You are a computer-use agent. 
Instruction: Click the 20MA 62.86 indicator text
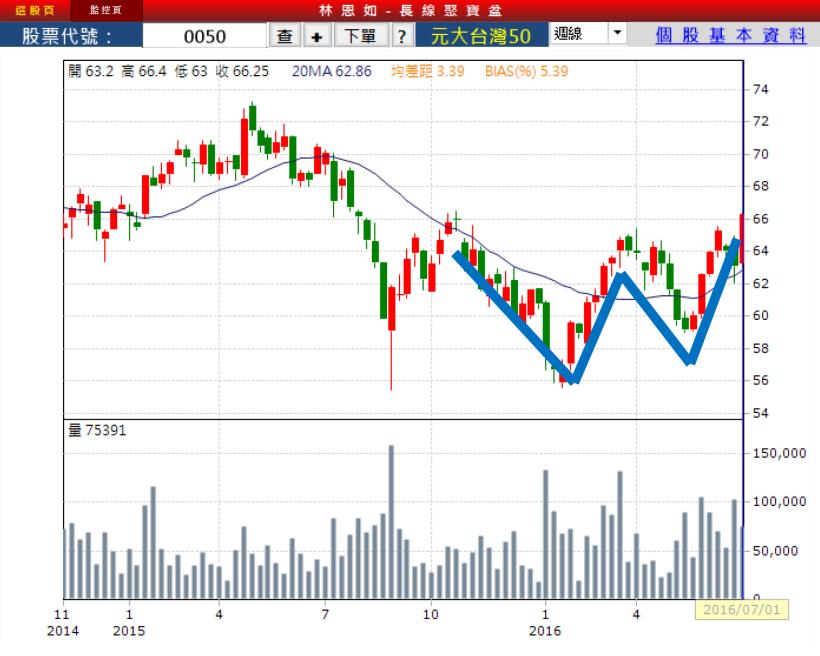[332, 71]
